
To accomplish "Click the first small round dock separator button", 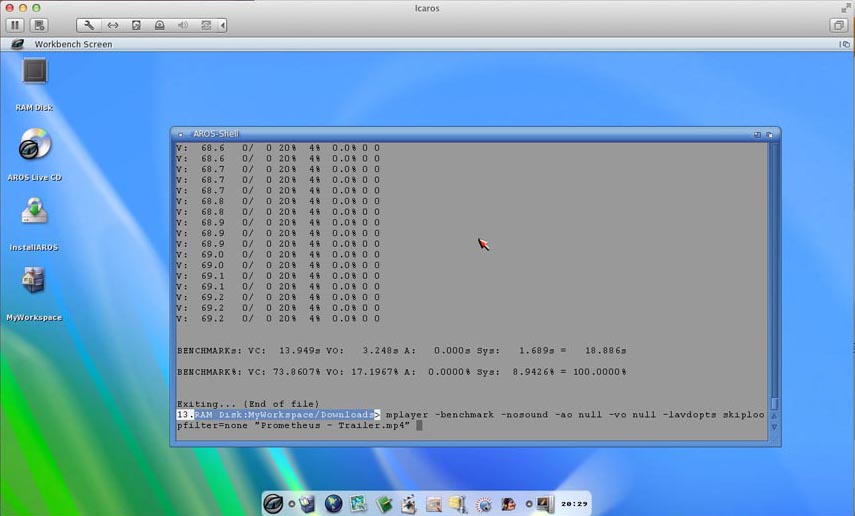I will (x=292, y=504).
